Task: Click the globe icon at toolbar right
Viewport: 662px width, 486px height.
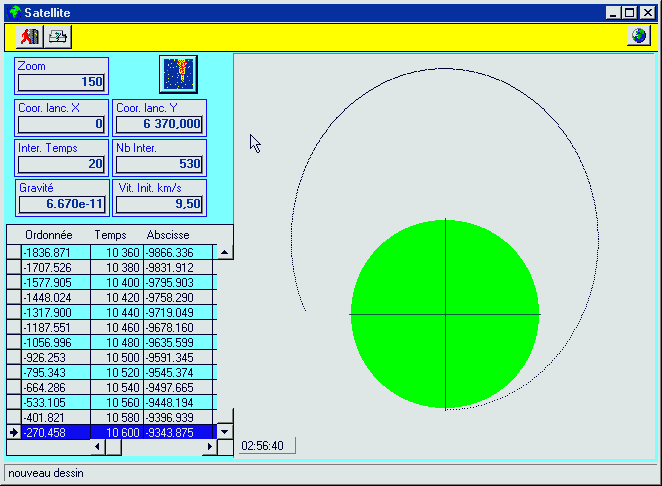Action: click(x=637, y=37)
